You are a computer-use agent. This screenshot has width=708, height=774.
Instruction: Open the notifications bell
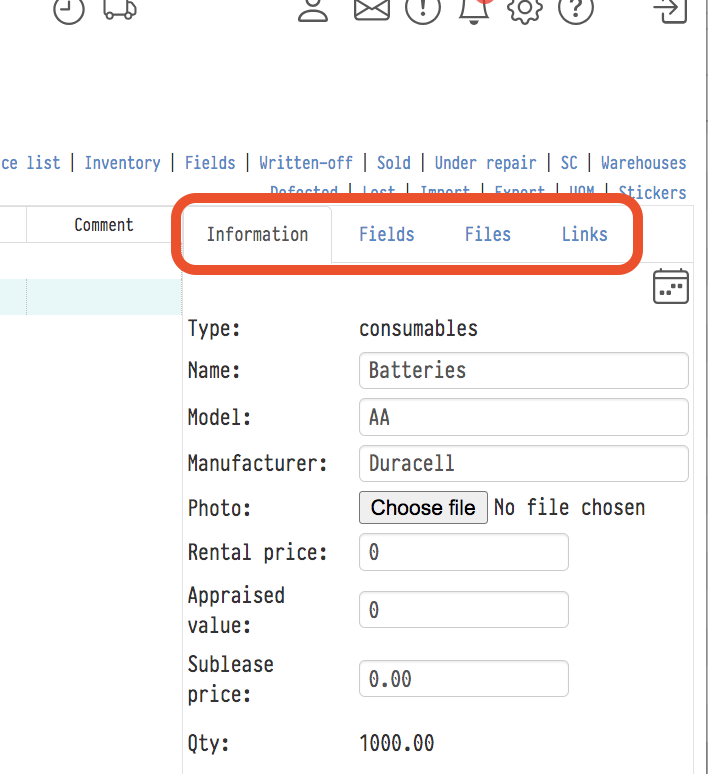[x=474, y=9]
